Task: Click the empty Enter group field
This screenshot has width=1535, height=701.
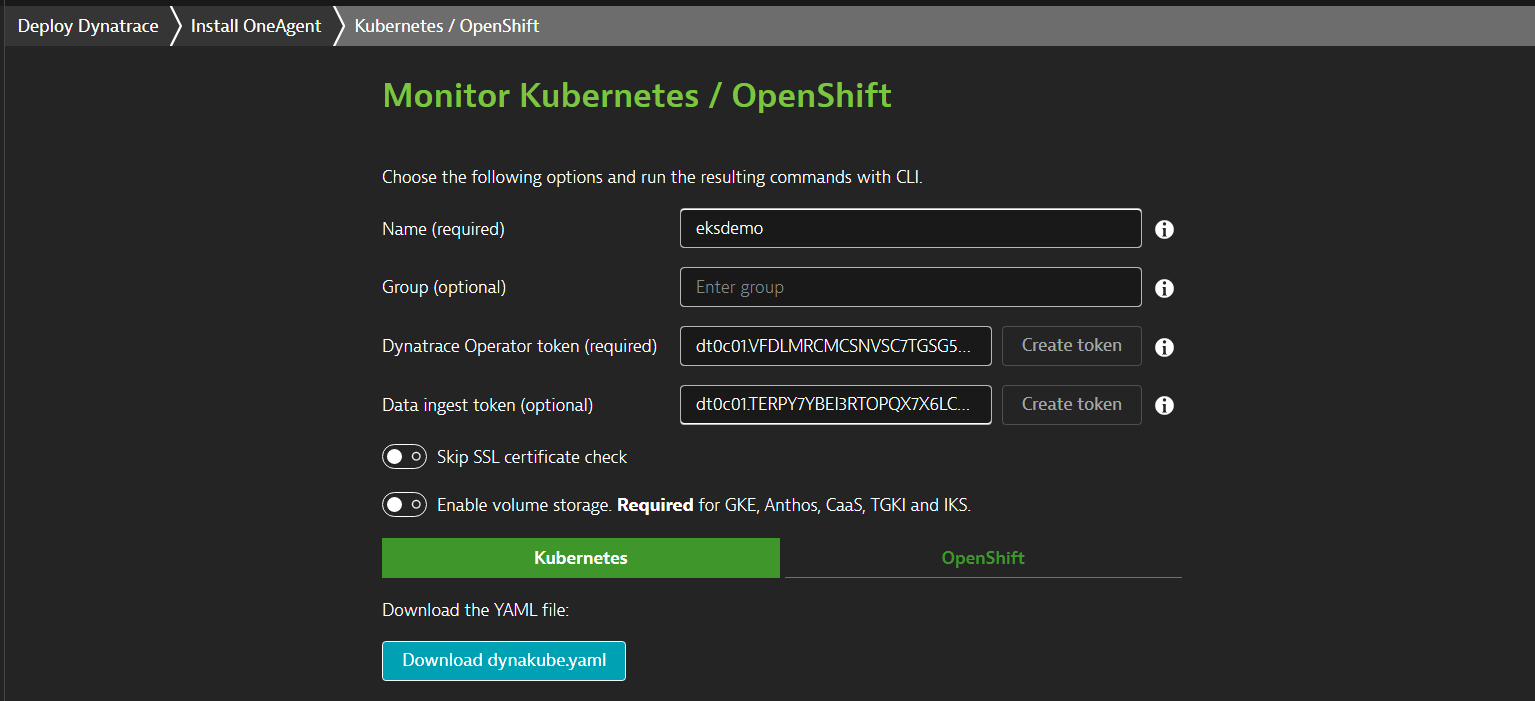Action: (909, 287)
